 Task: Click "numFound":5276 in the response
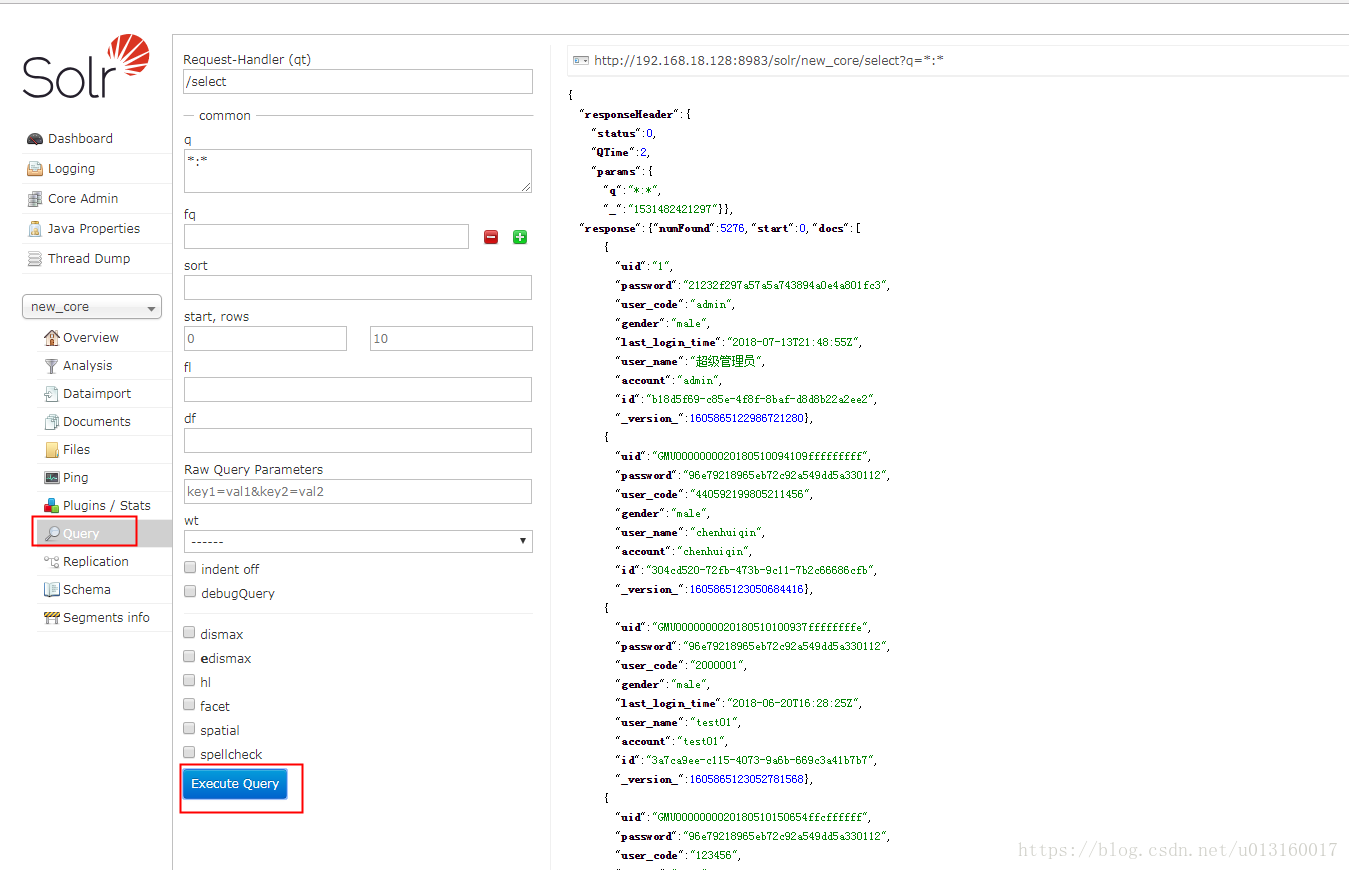(698, 229)
